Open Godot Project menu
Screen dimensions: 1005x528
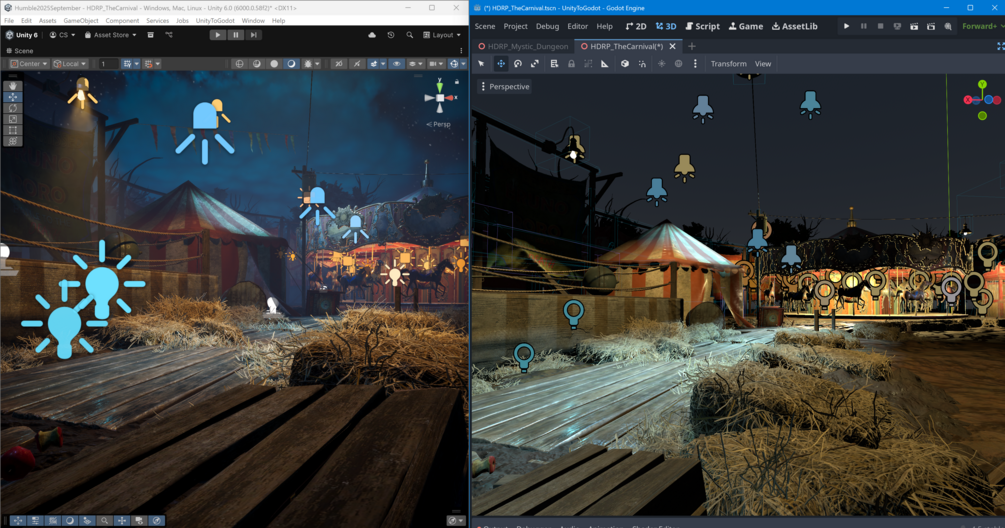pyautogui.click(x=515, y=26)
